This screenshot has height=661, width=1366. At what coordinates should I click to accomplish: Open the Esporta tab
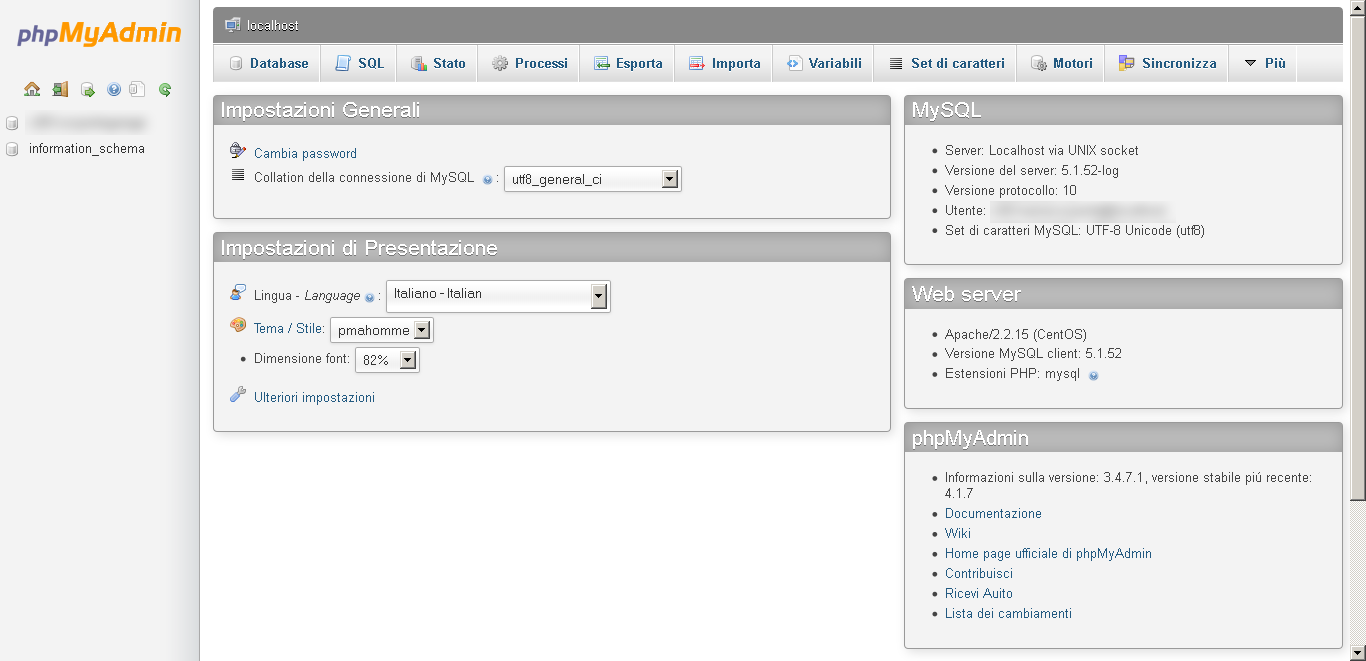pyautogui.click(x=627, y=63)
